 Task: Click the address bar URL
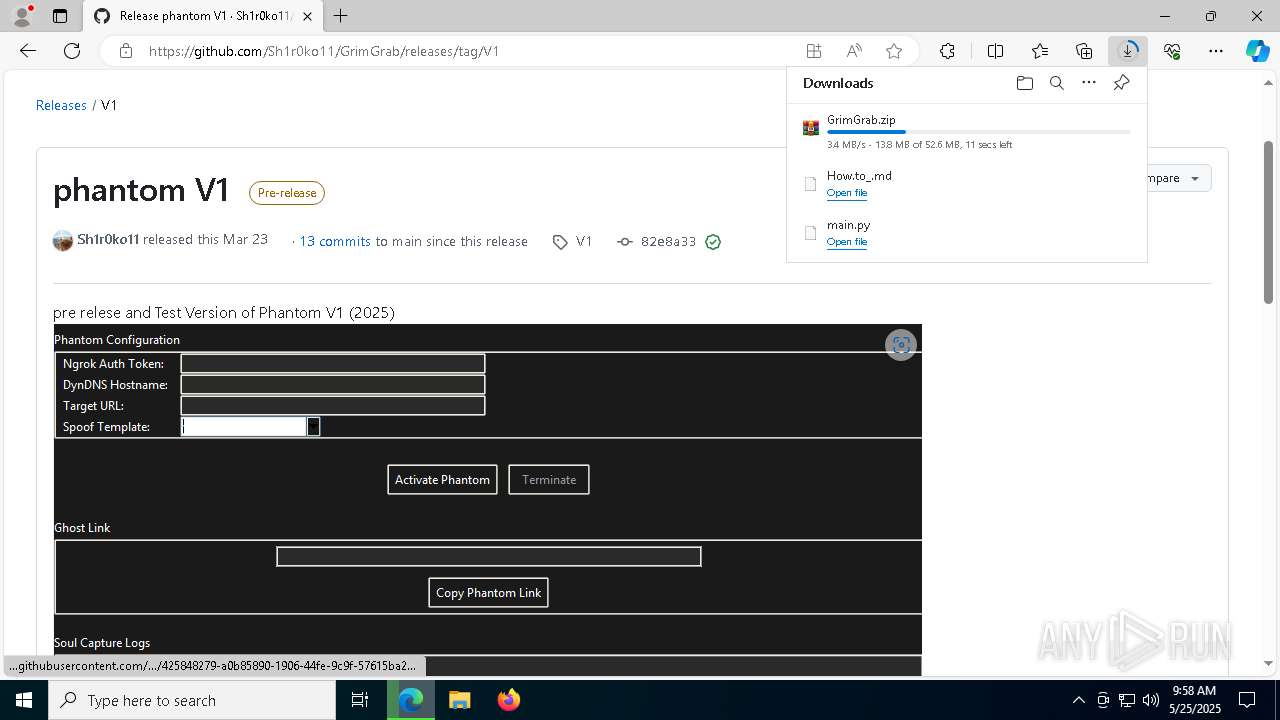pos(324,51)
